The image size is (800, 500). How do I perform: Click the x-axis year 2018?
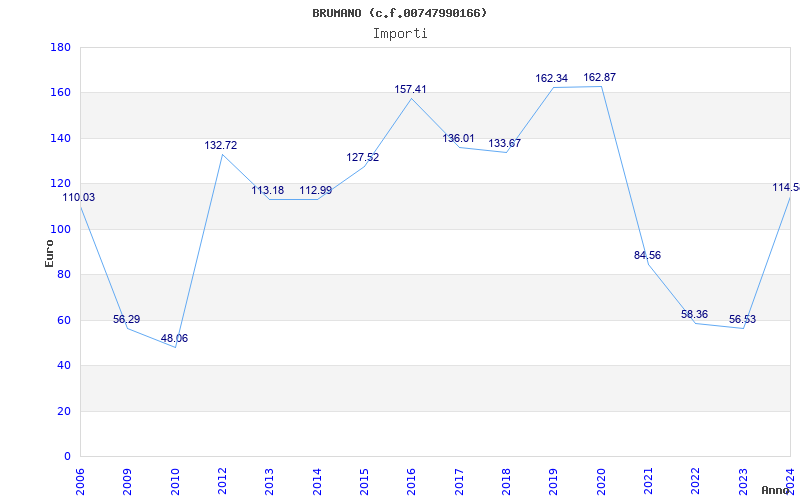(x=506, y=482)
